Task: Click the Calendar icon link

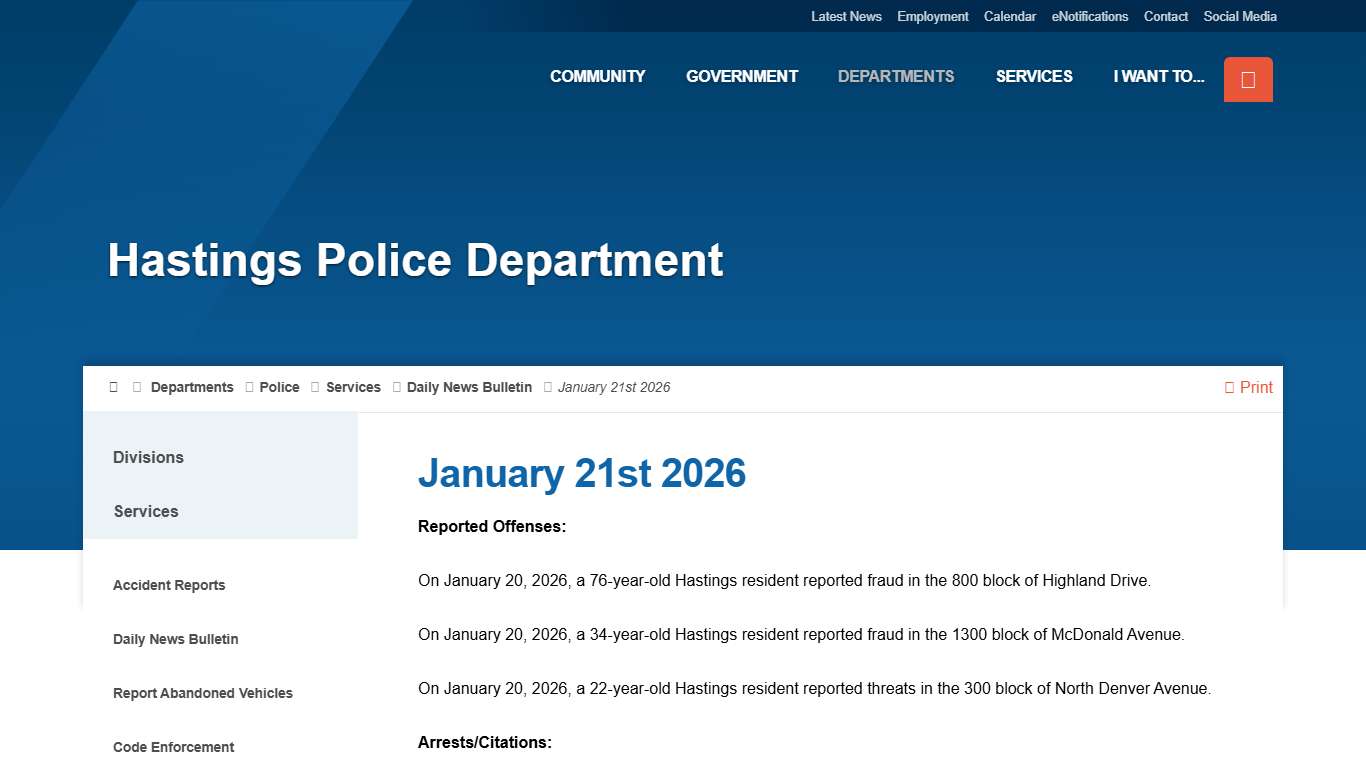Action: pyautogui.click(x=1010, y=16)
